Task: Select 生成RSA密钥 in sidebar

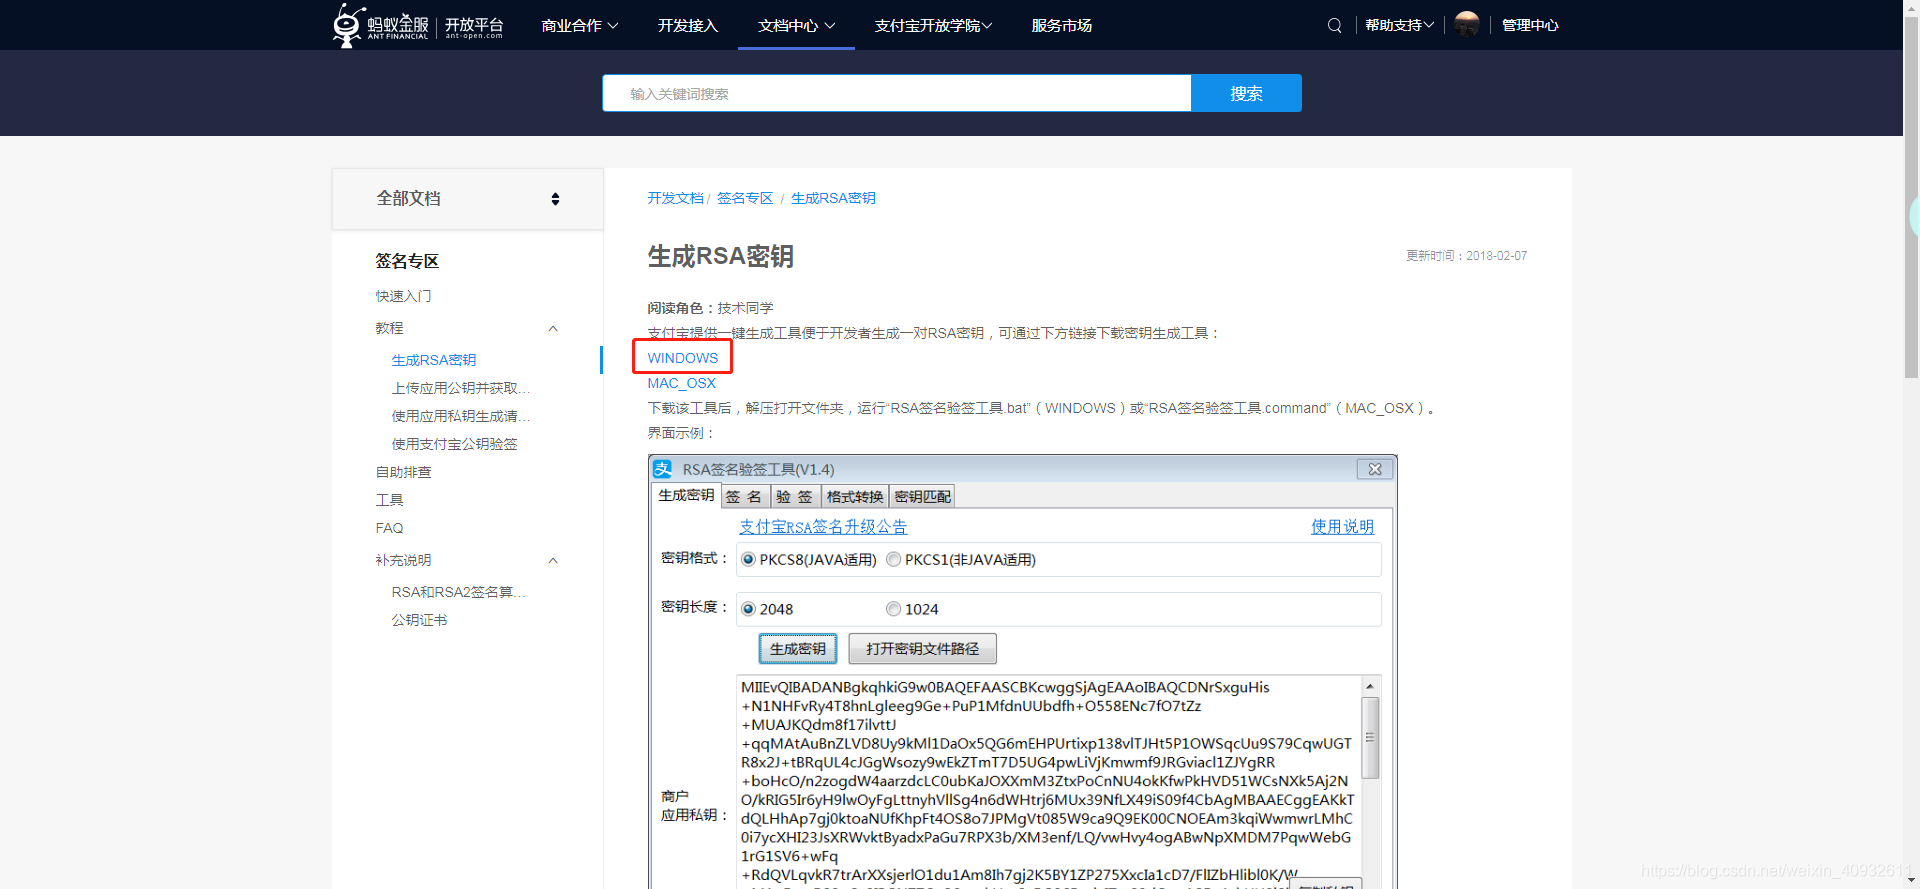Action: (x=433, y=360)
